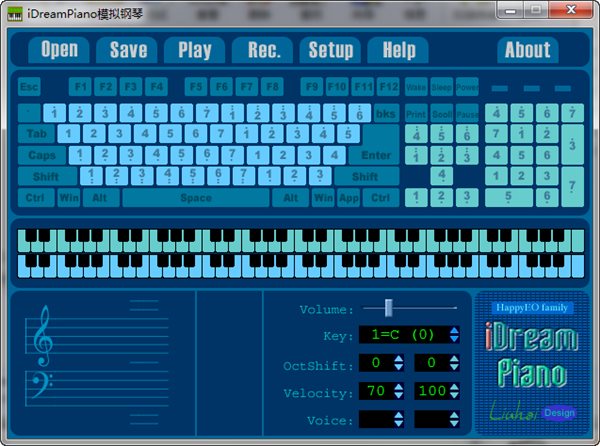600x446 pixels.
Task: Increase the first OctShift value
Action: pyautogui.click(x=398, y=359)
